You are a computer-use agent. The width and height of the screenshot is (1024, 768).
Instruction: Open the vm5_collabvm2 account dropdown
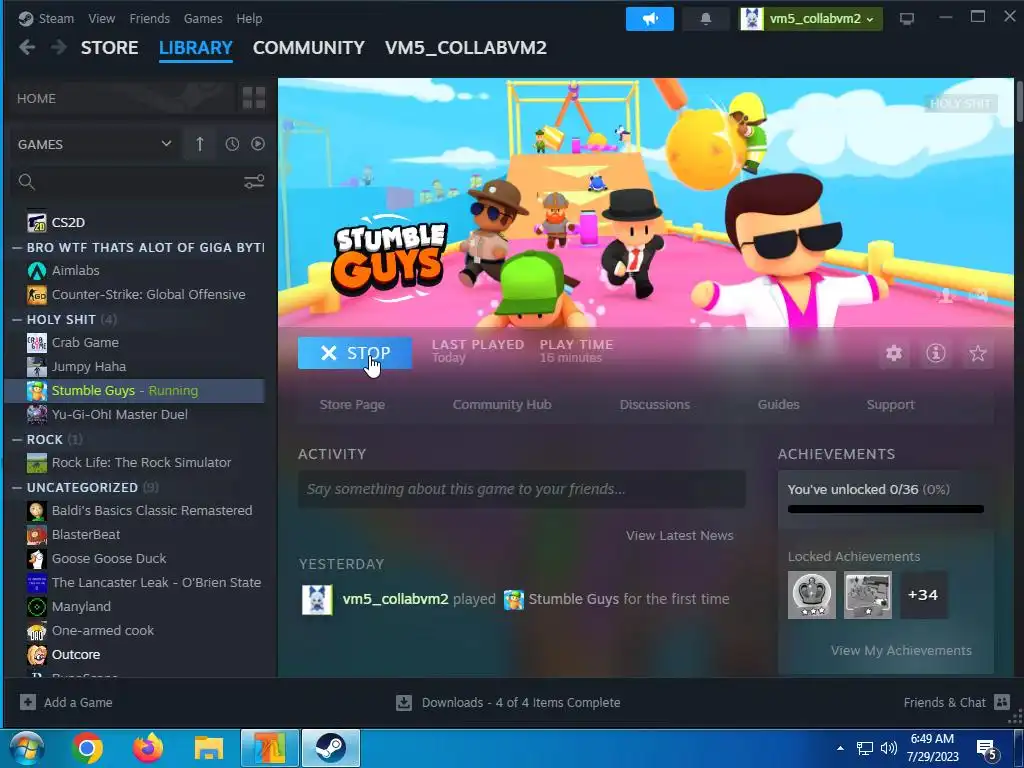pos(811,19)
